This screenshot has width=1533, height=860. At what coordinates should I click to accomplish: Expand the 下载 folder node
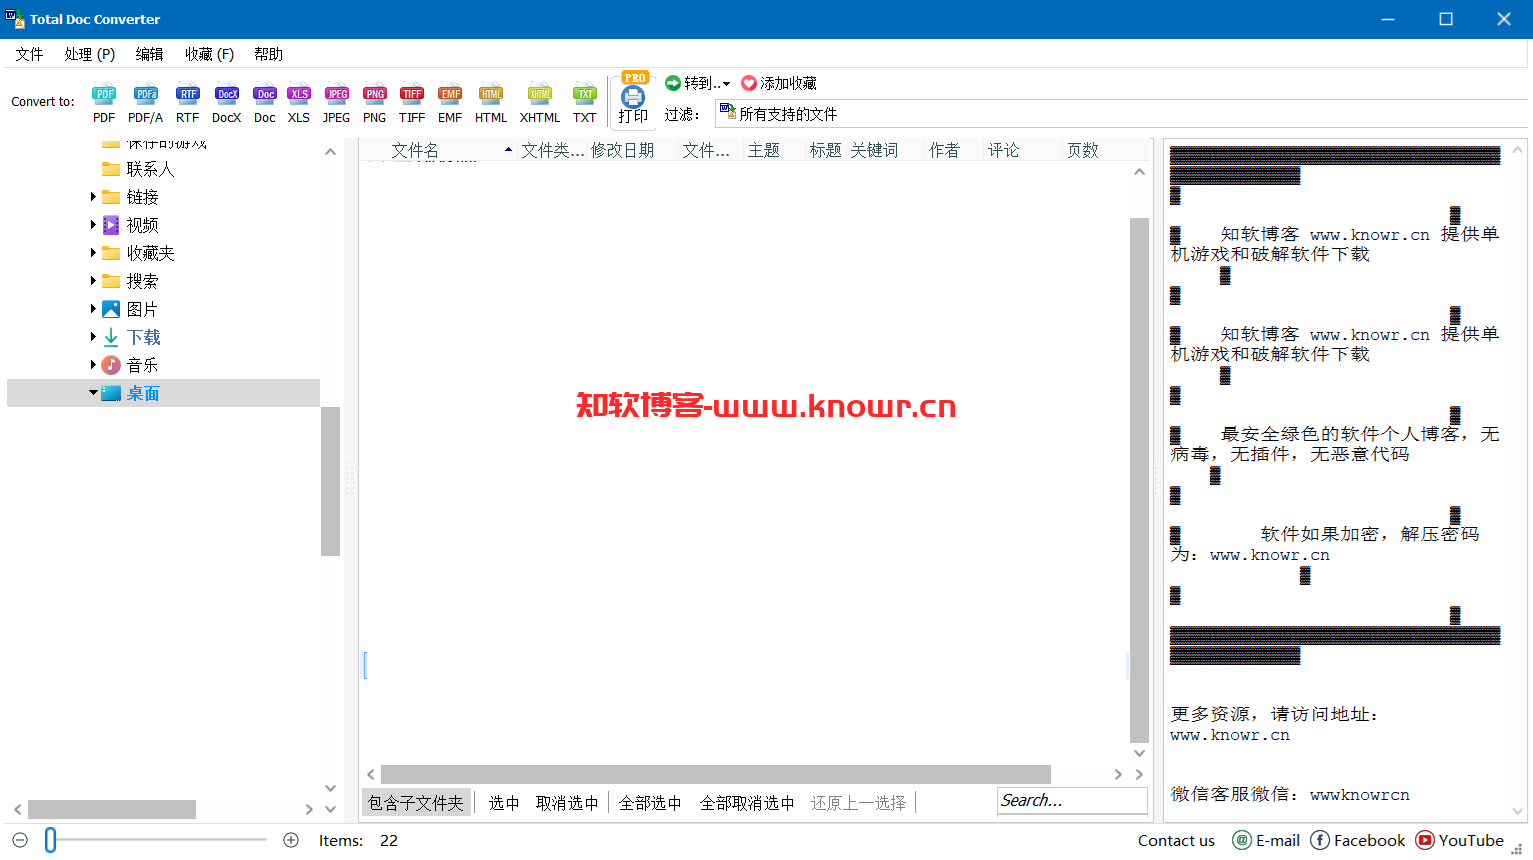[94, 337]
